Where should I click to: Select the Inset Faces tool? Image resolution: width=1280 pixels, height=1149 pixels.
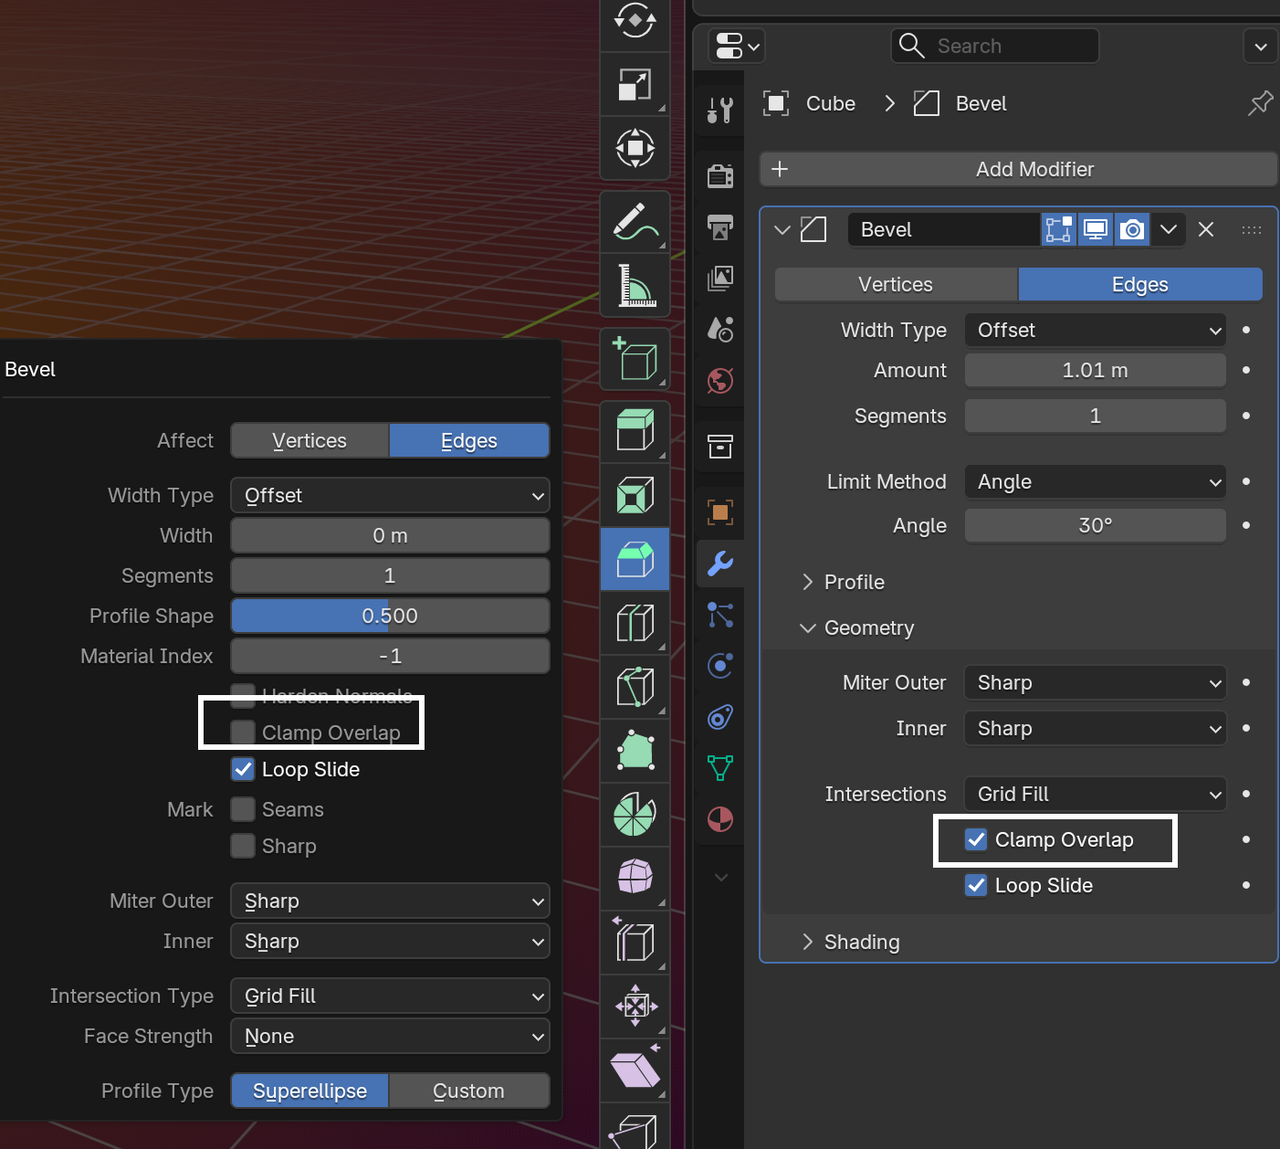coord(635,495)
